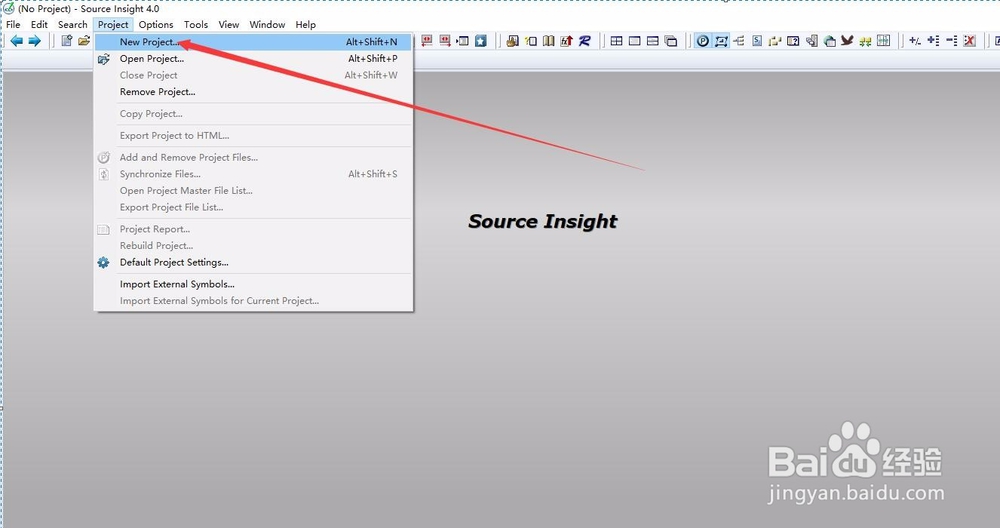This screenshot has width=1000, height=528.
Task: Select Default Project Settings... entry
Action: 253,262
